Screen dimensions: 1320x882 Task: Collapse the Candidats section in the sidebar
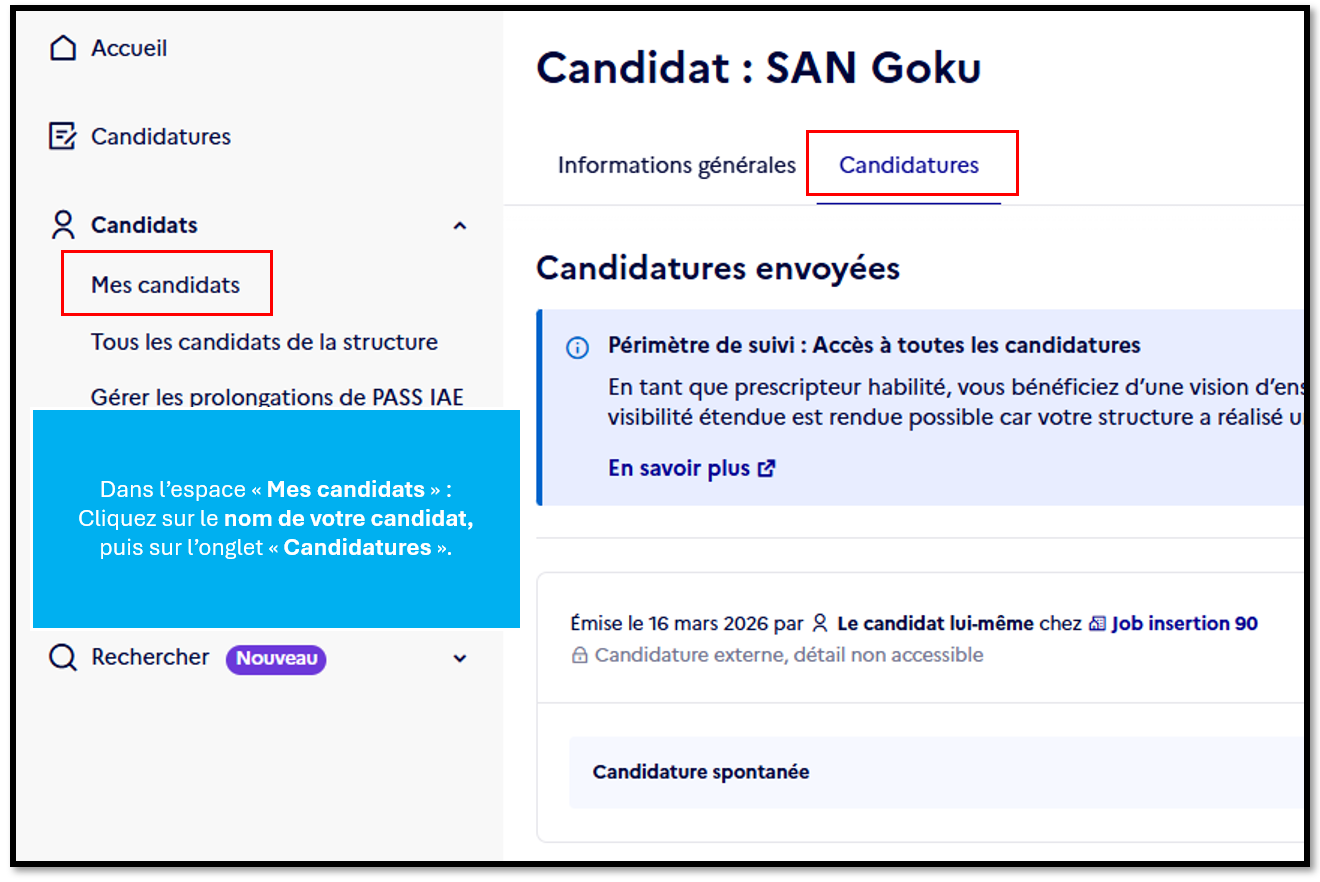(459, 225)
